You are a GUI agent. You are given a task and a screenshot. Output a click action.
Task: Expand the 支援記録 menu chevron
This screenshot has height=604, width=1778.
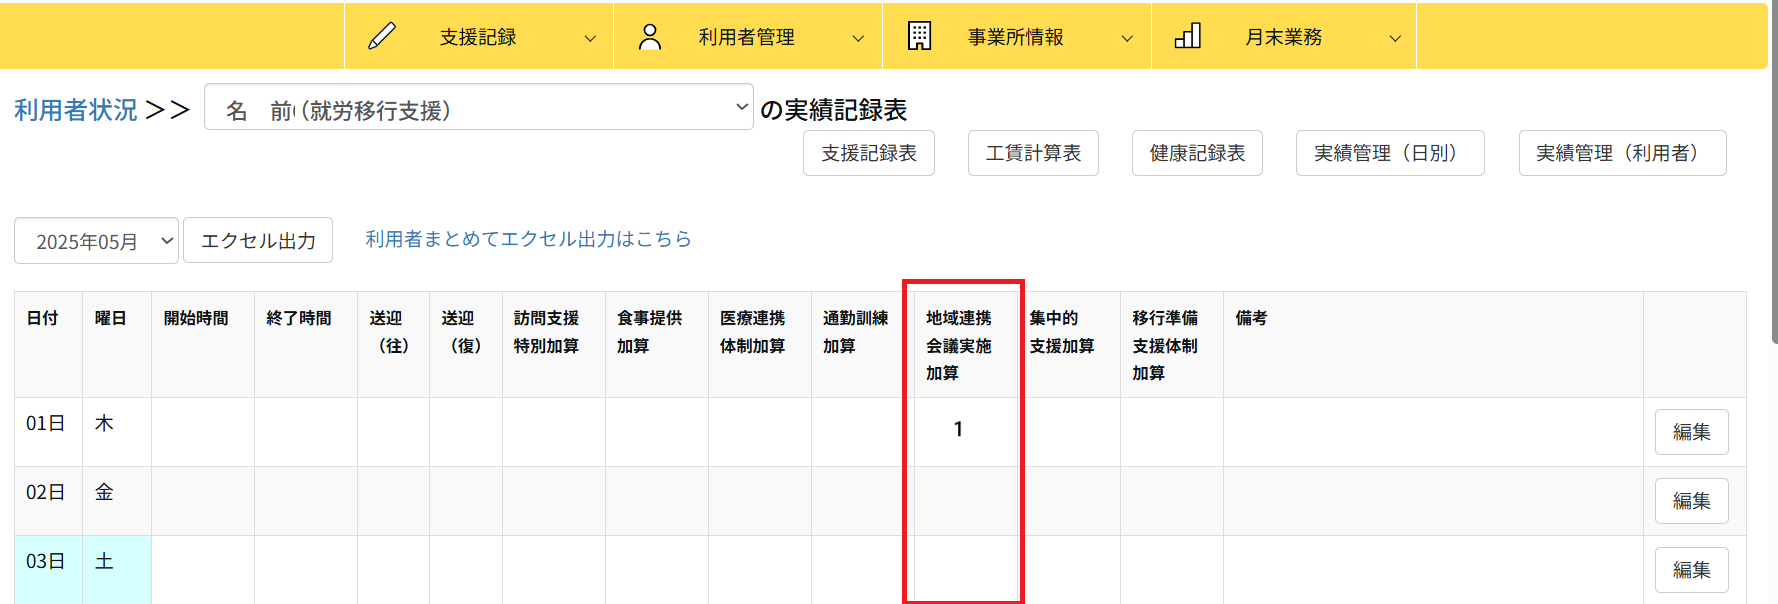point(590,39)
